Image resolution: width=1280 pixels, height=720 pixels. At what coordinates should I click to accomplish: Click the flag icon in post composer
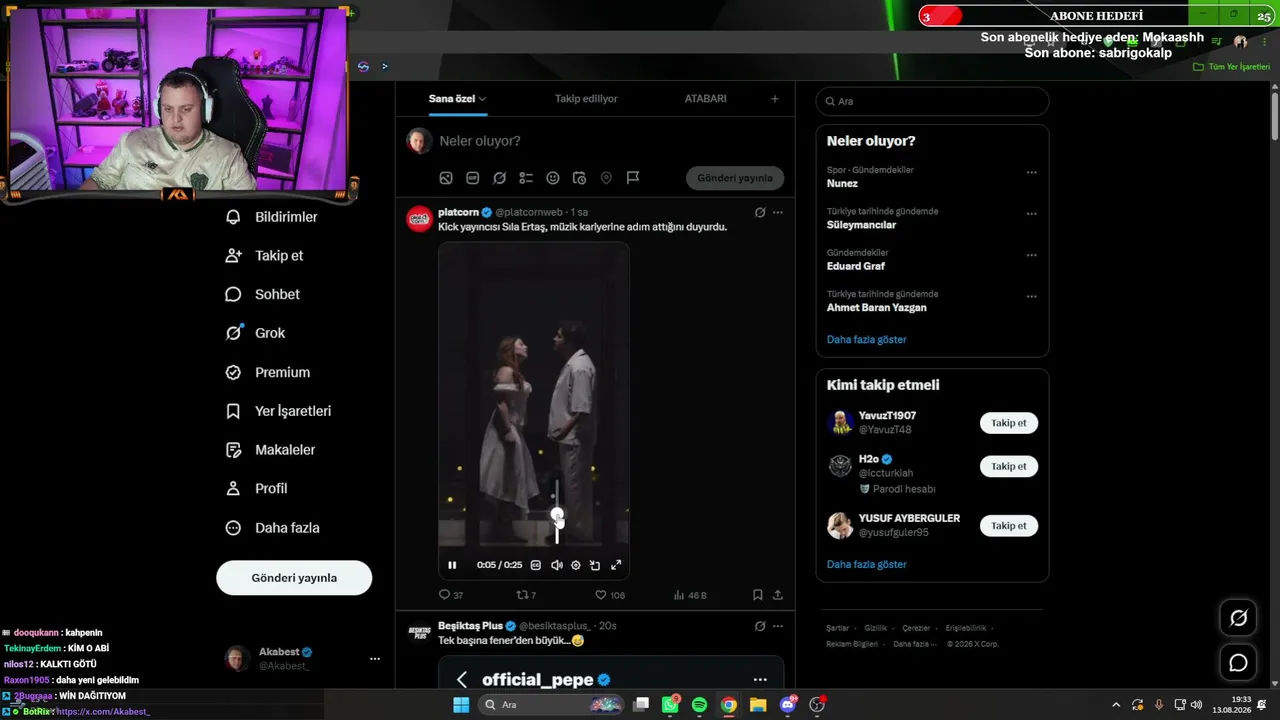pyautogui.click(x=633, y=178)
